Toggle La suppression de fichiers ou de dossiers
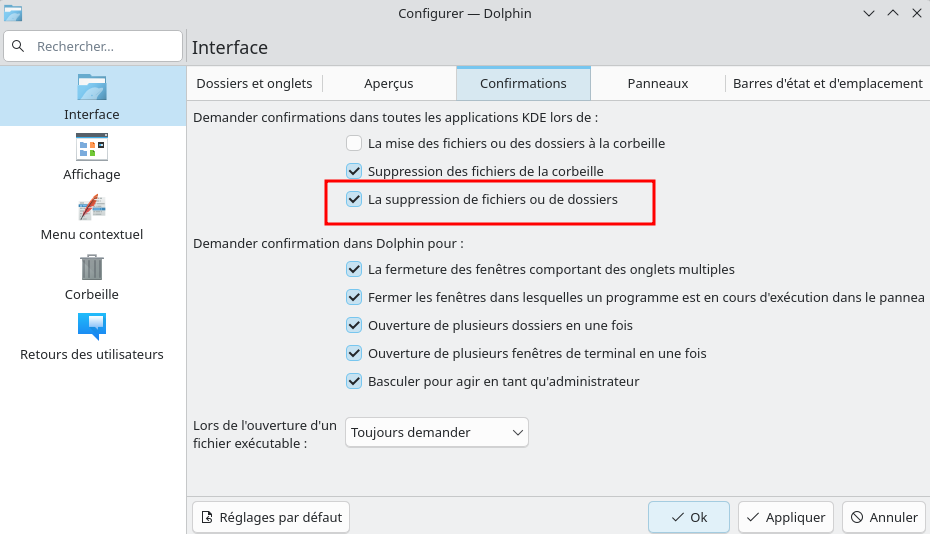This screenshot has height=534, width=930. click(354, 199)
